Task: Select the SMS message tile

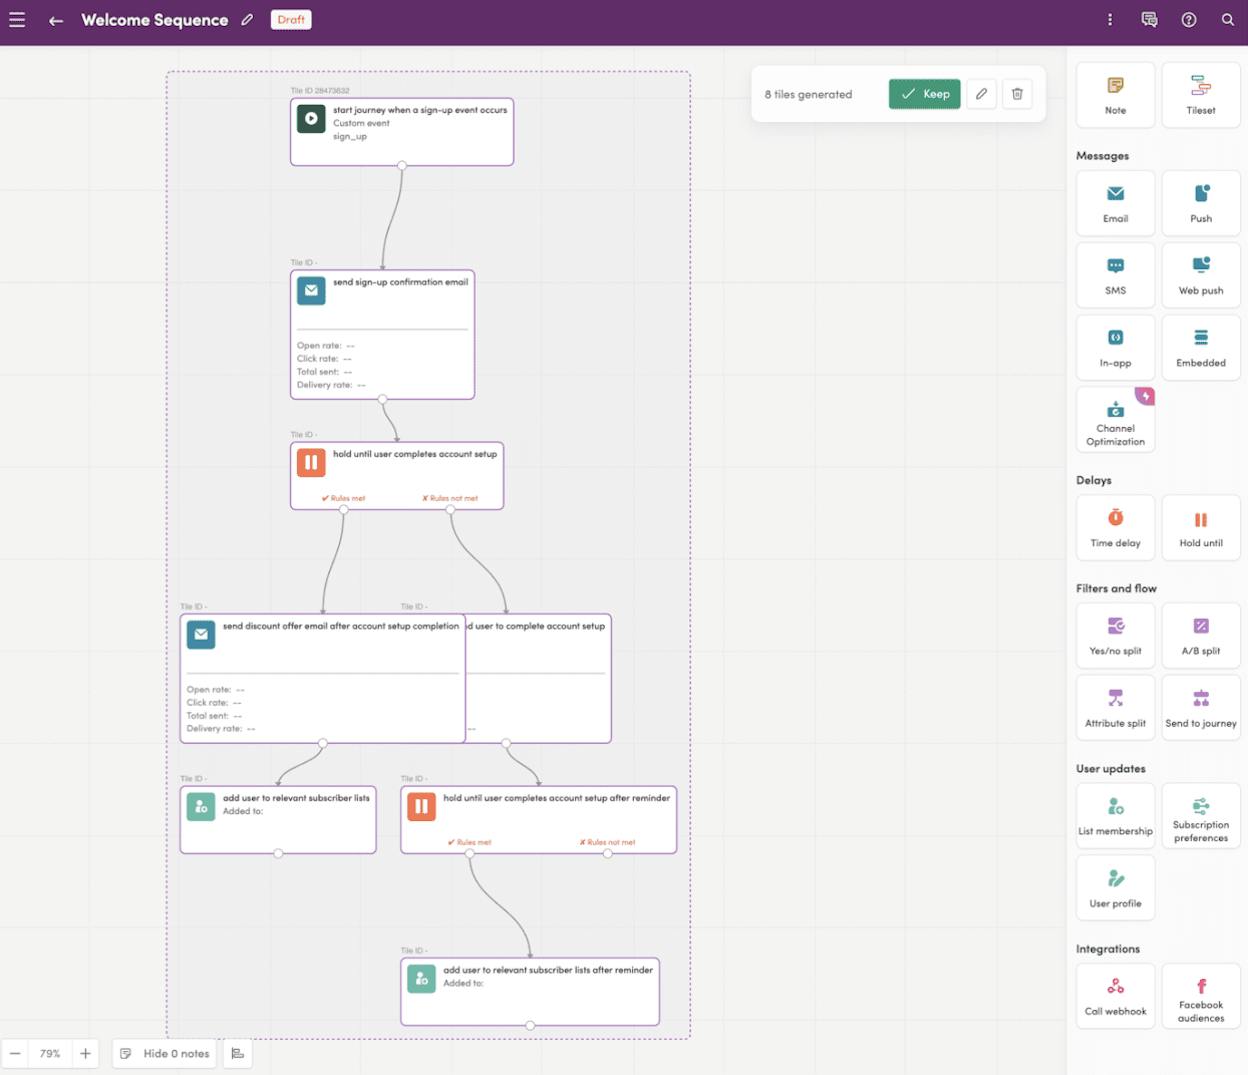Action: (x=1115, y=275)
